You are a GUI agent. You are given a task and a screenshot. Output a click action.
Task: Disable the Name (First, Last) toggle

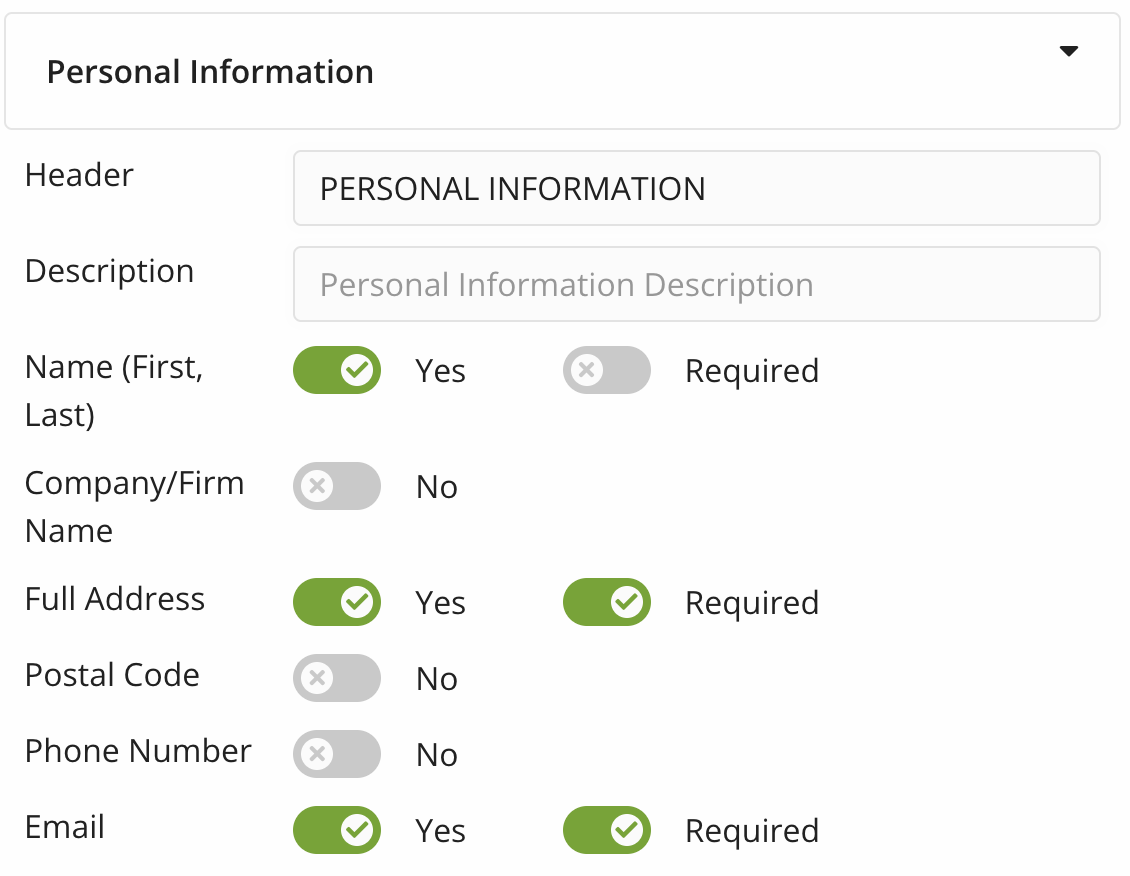pos(337,370)
